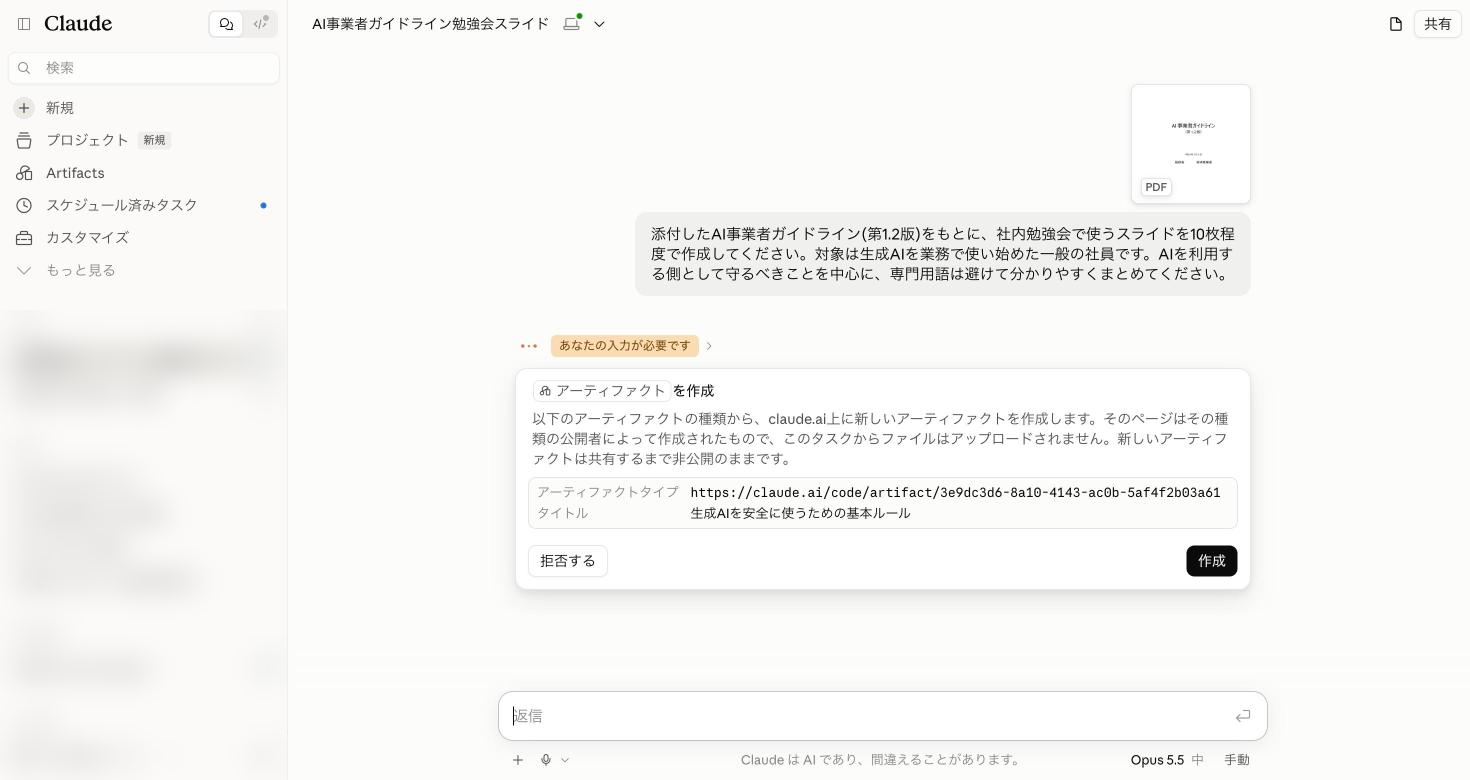Click the user message bubble text
The width and height of the screenshot is (1470, 780).
943,254
